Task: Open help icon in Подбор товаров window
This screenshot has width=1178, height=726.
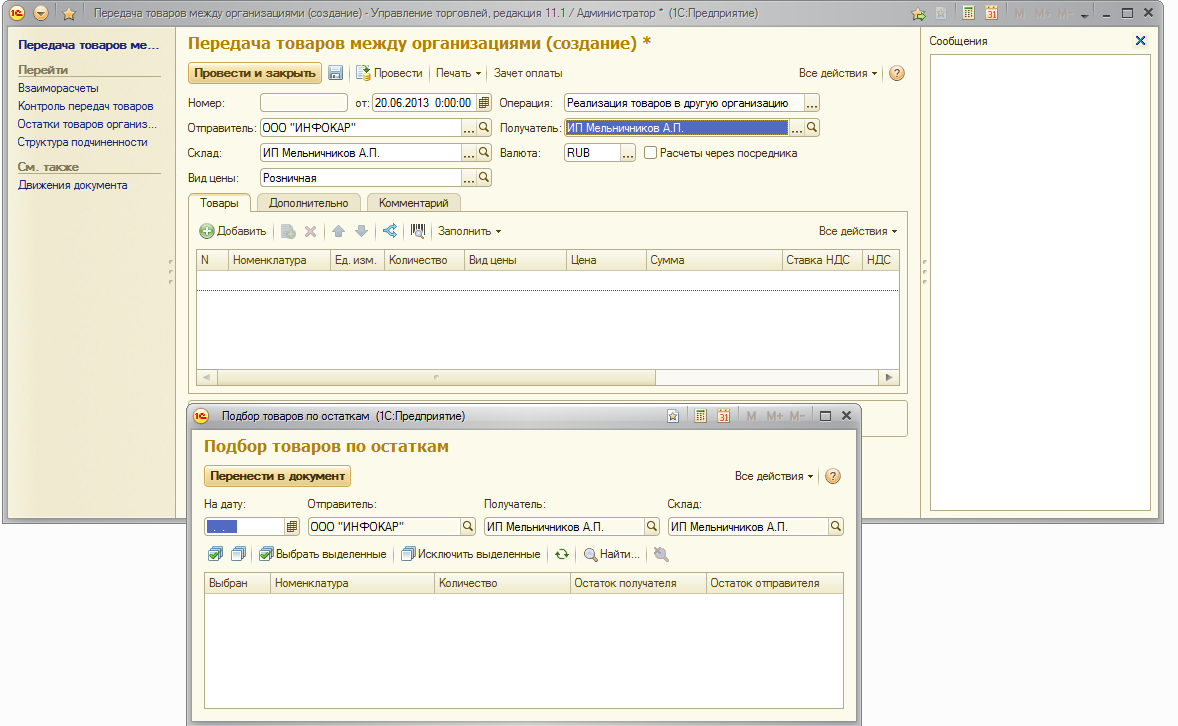Action: pyautogui.click(x=832, y=476)
